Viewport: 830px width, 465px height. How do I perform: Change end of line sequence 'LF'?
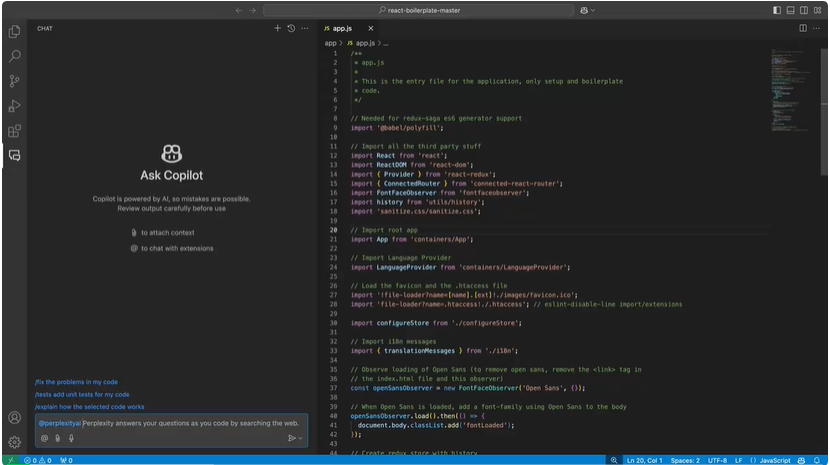(x=738, y=460)
